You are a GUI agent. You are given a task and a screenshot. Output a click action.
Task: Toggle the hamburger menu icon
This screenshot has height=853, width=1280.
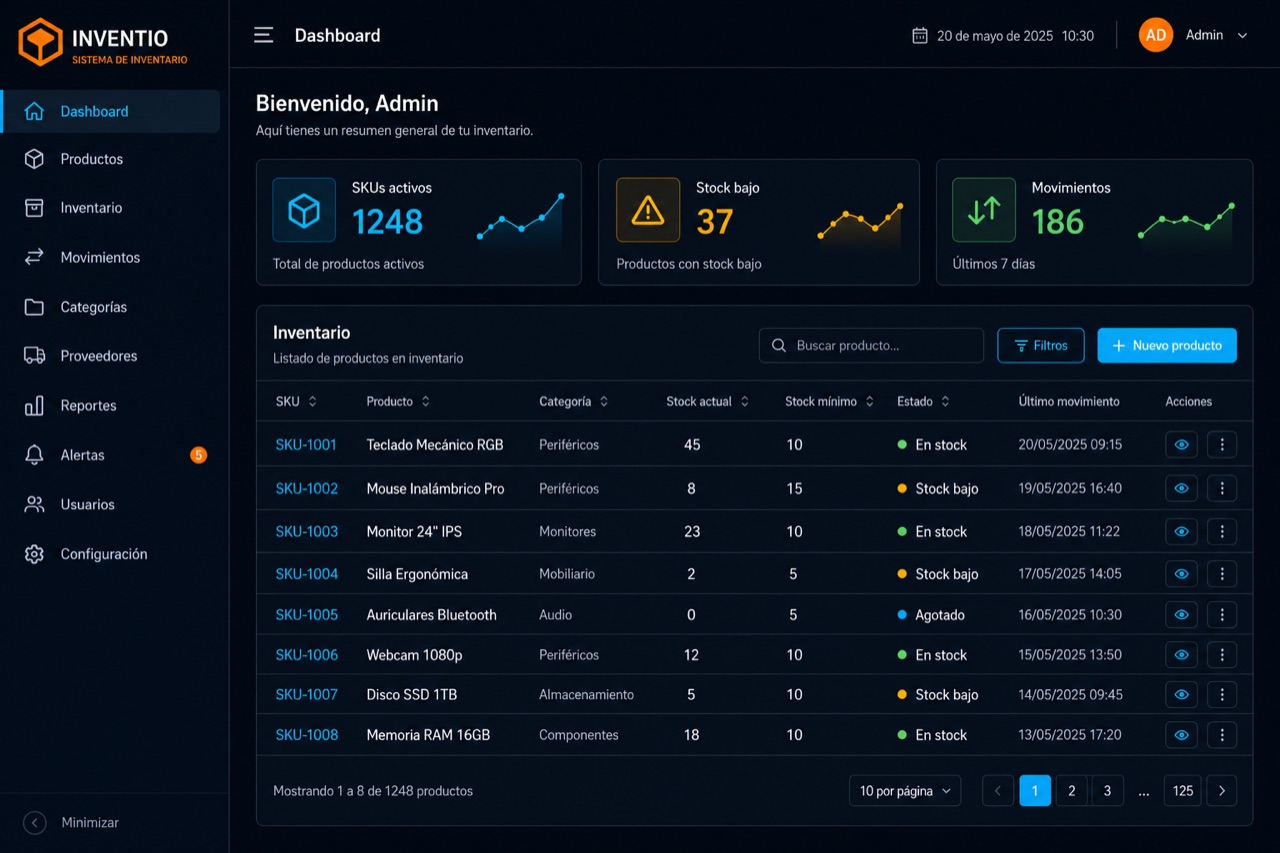click(263, 35)
